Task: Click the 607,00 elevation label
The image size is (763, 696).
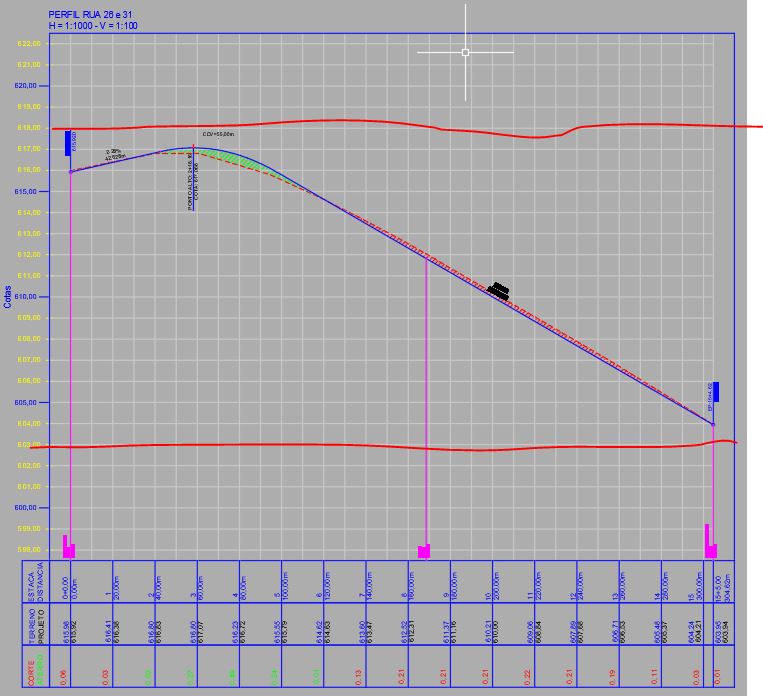Action: click(29, 360)
